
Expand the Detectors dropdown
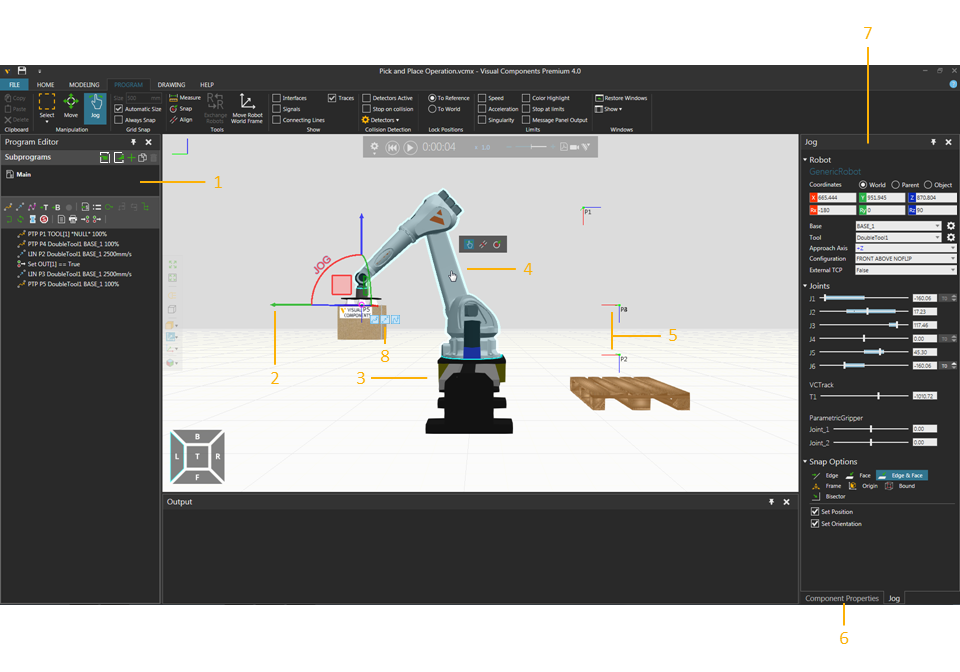(380, 120)
